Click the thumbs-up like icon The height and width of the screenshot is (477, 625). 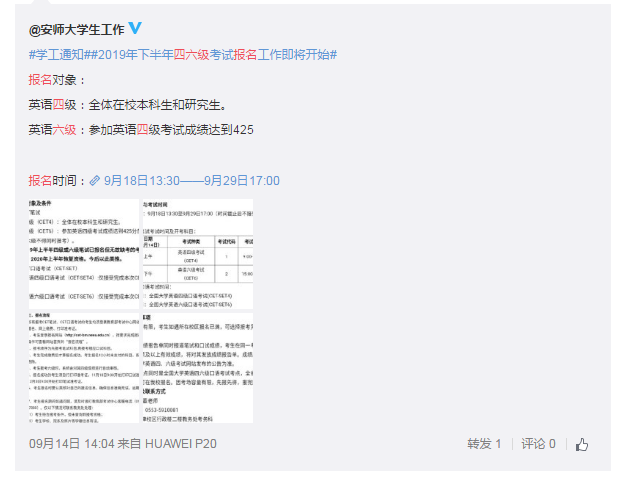click(x=582, y=444)
